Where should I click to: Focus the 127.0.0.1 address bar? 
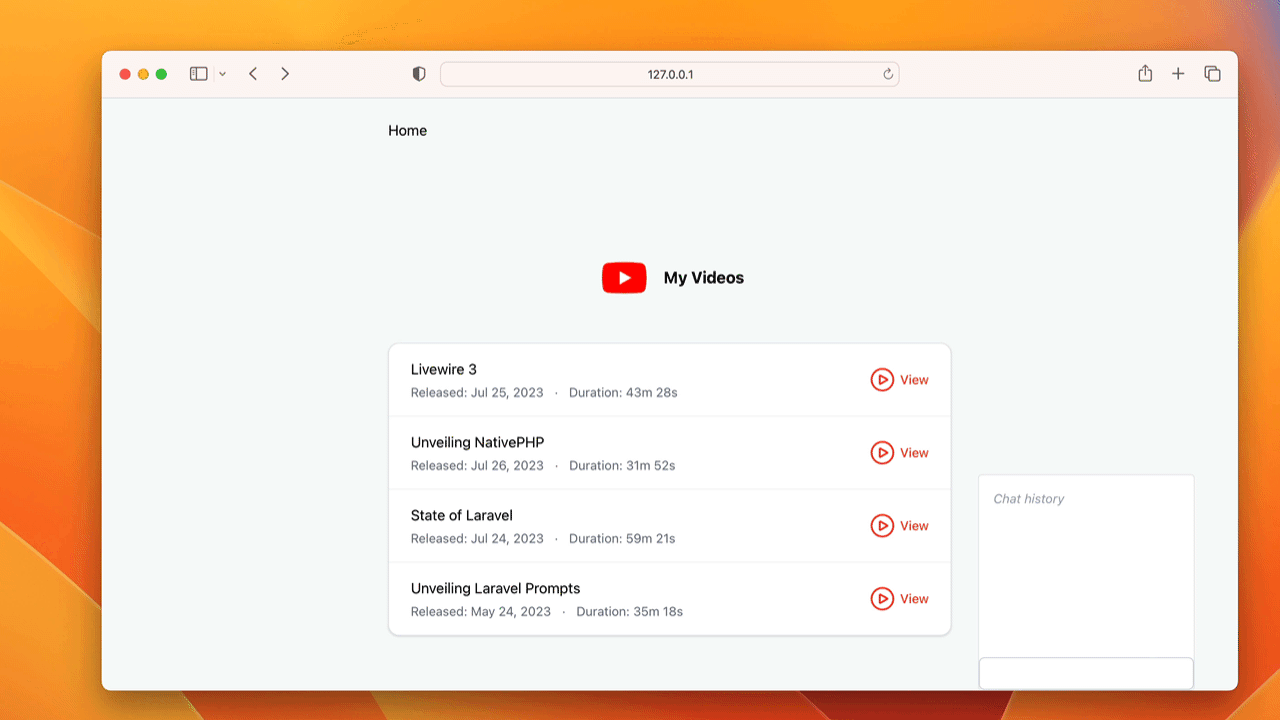coord(669,74)
